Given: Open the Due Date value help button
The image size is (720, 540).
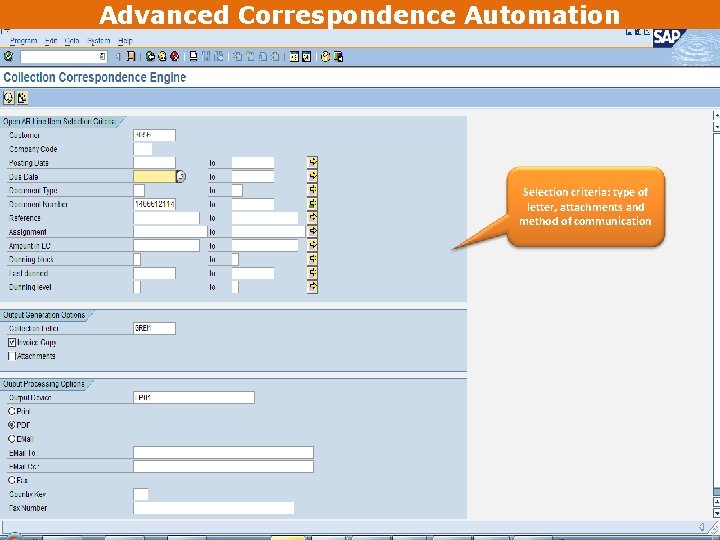Looking at the screenshot, I should click(x=181, y=176).
